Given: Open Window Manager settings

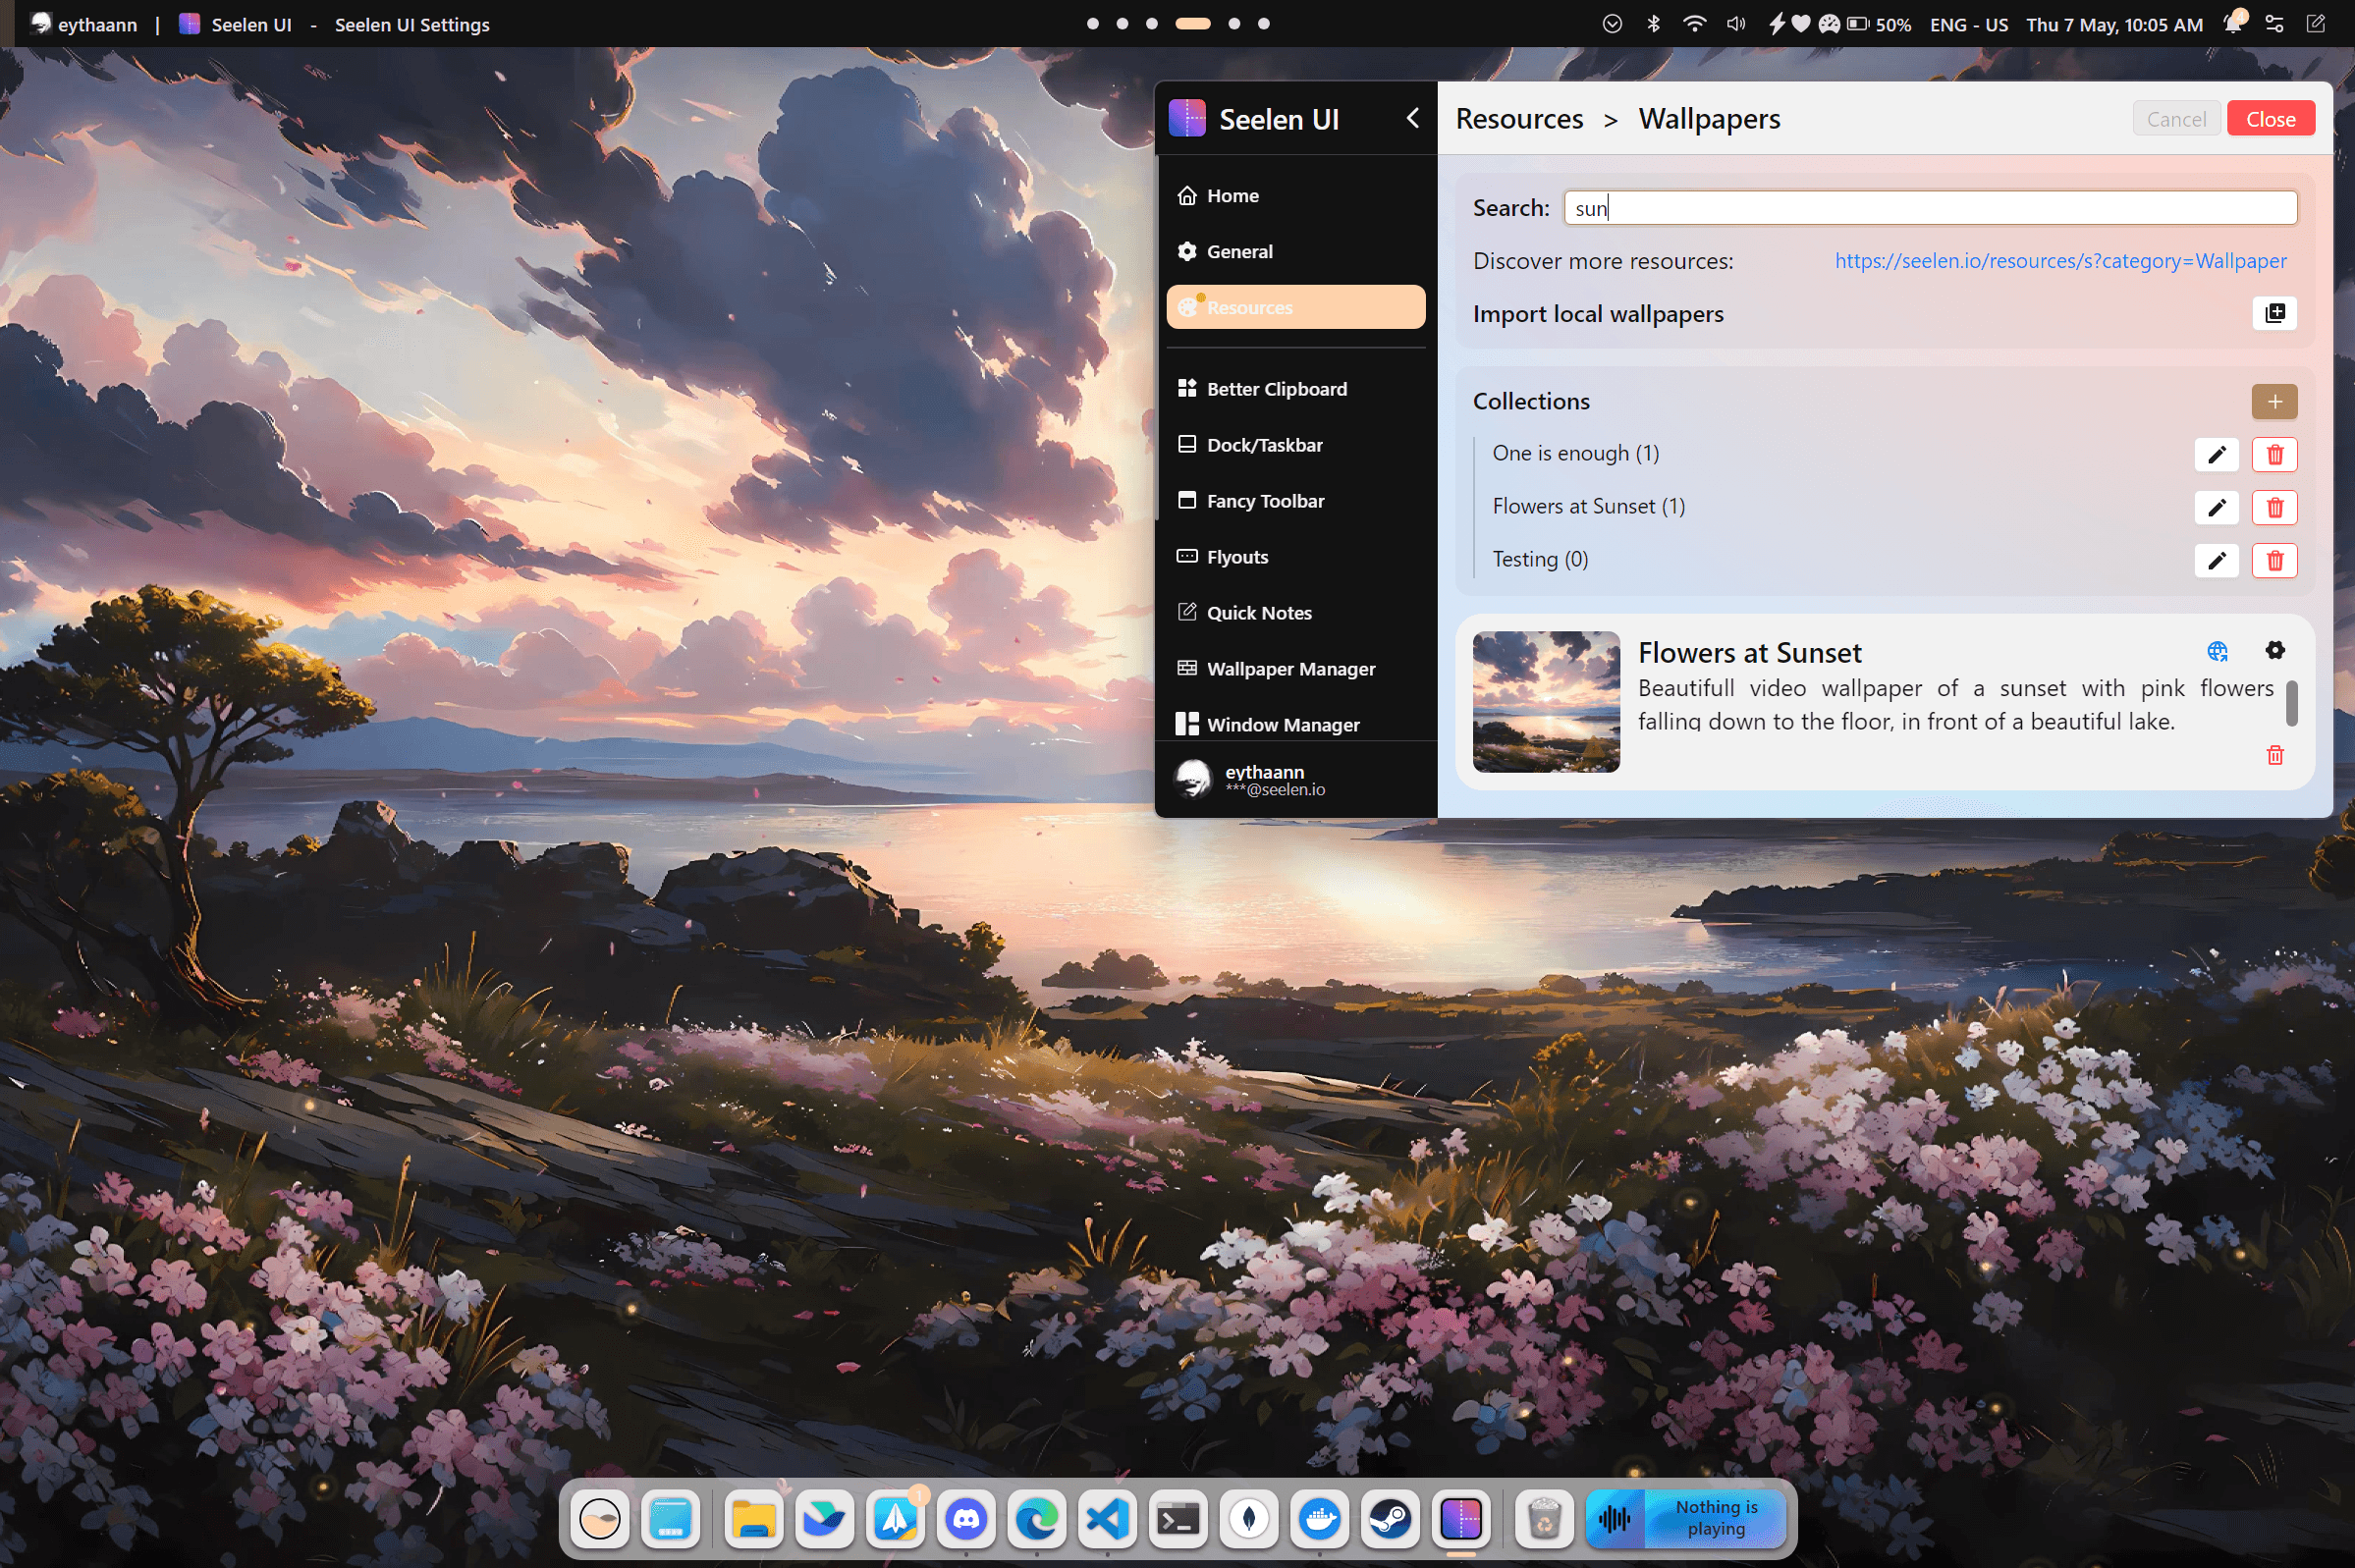Looking at the screenshot, I should tap(1295, 724).
